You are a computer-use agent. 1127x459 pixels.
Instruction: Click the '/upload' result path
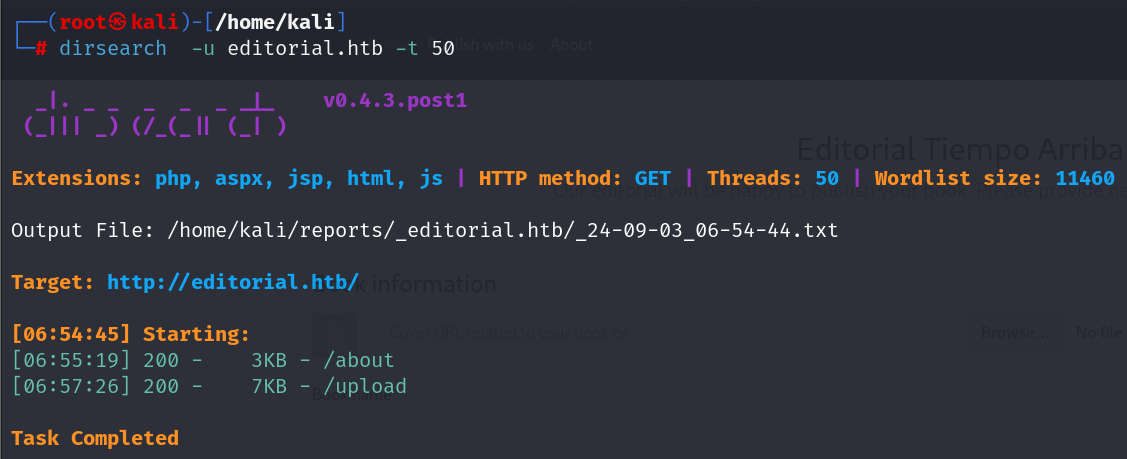[x=364, y=386]
